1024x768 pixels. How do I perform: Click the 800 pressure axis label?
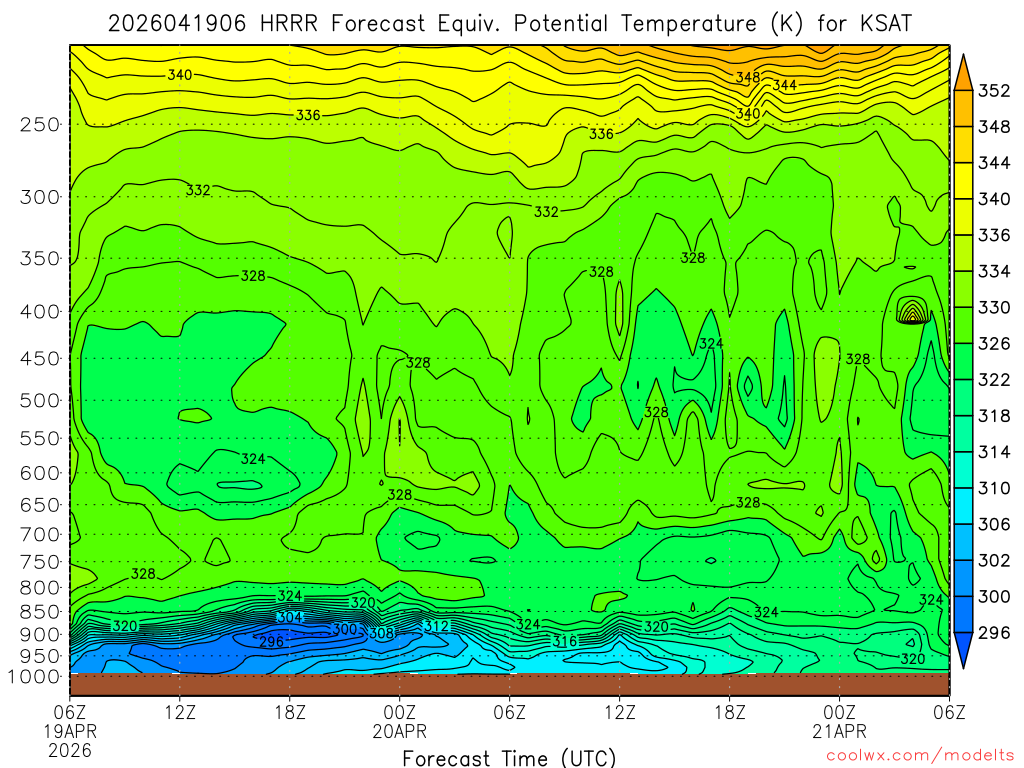pyautogui.click(x=40, y=588)
